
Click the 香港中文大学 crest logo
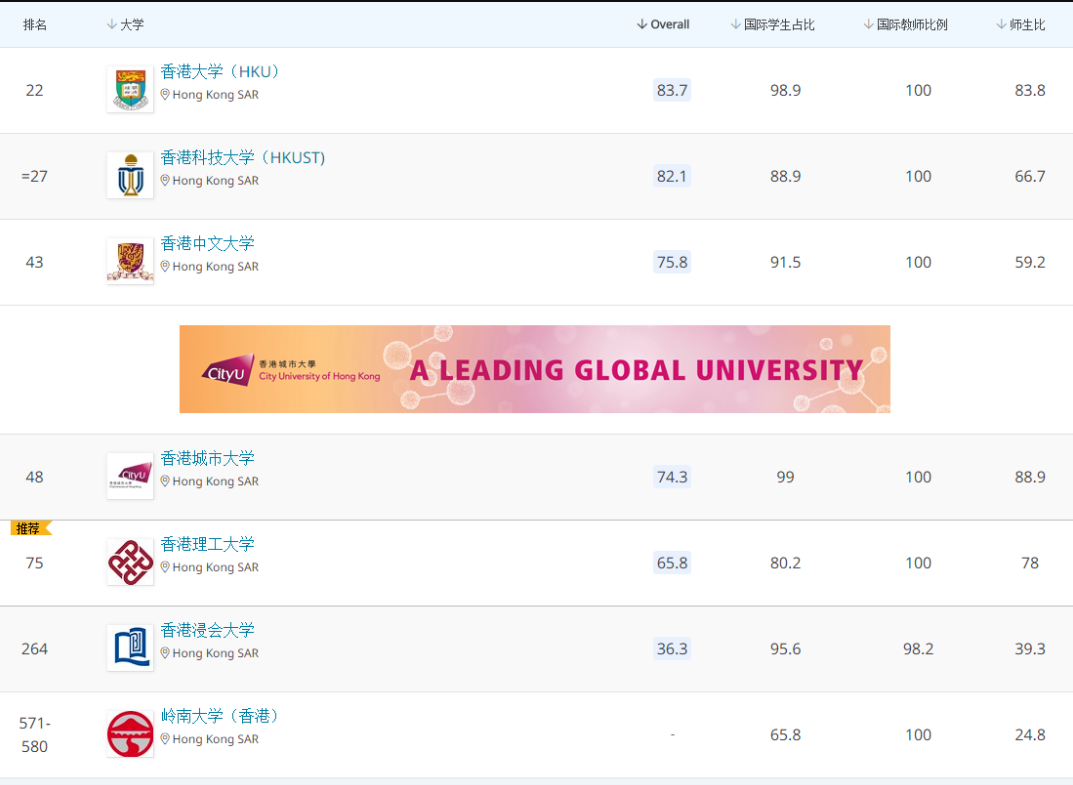tap(130, 262)
